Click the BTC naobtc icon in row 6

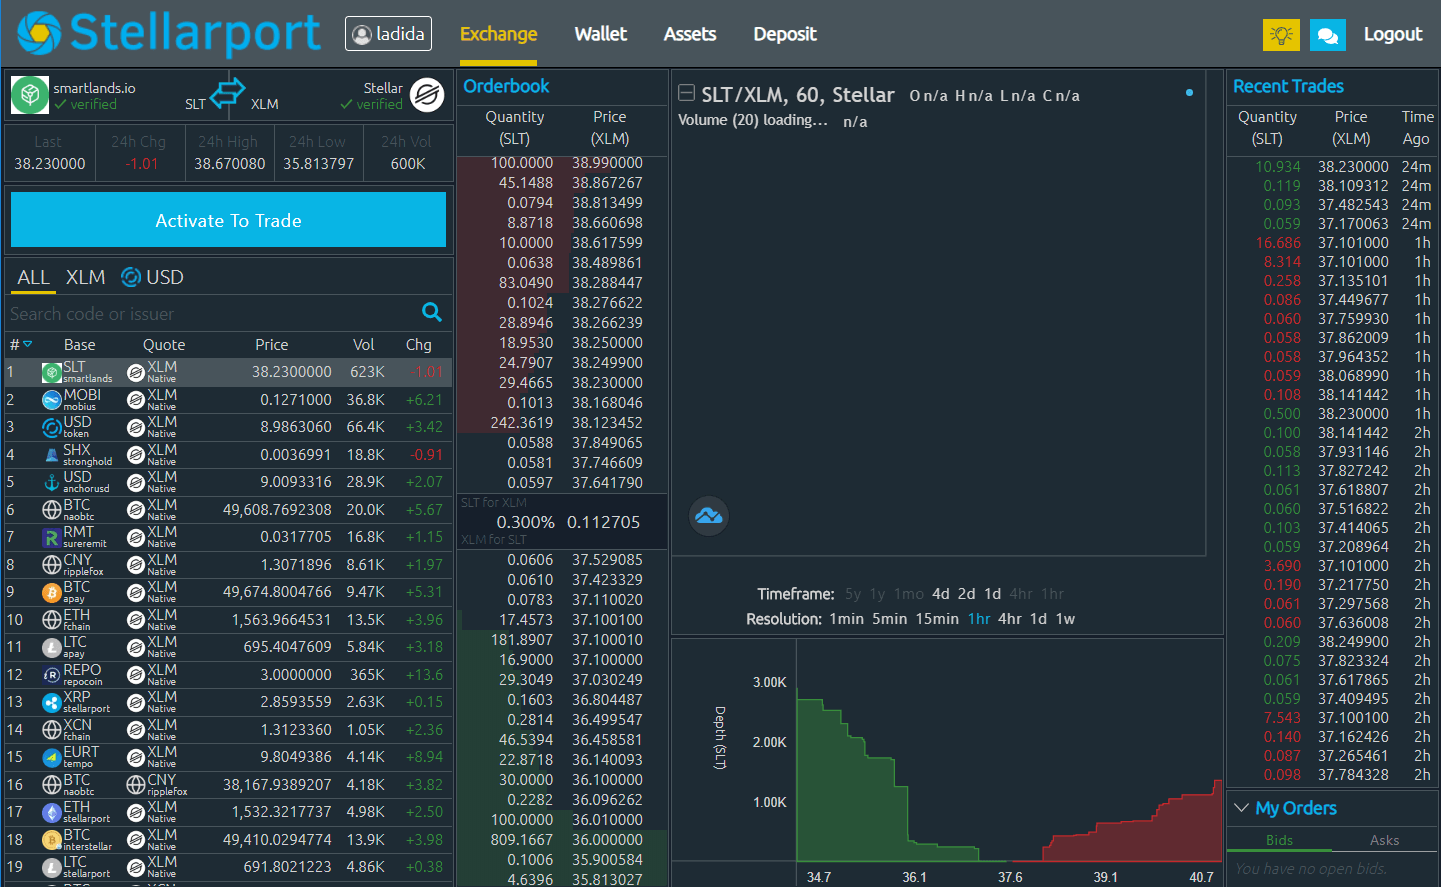(52, 510)
